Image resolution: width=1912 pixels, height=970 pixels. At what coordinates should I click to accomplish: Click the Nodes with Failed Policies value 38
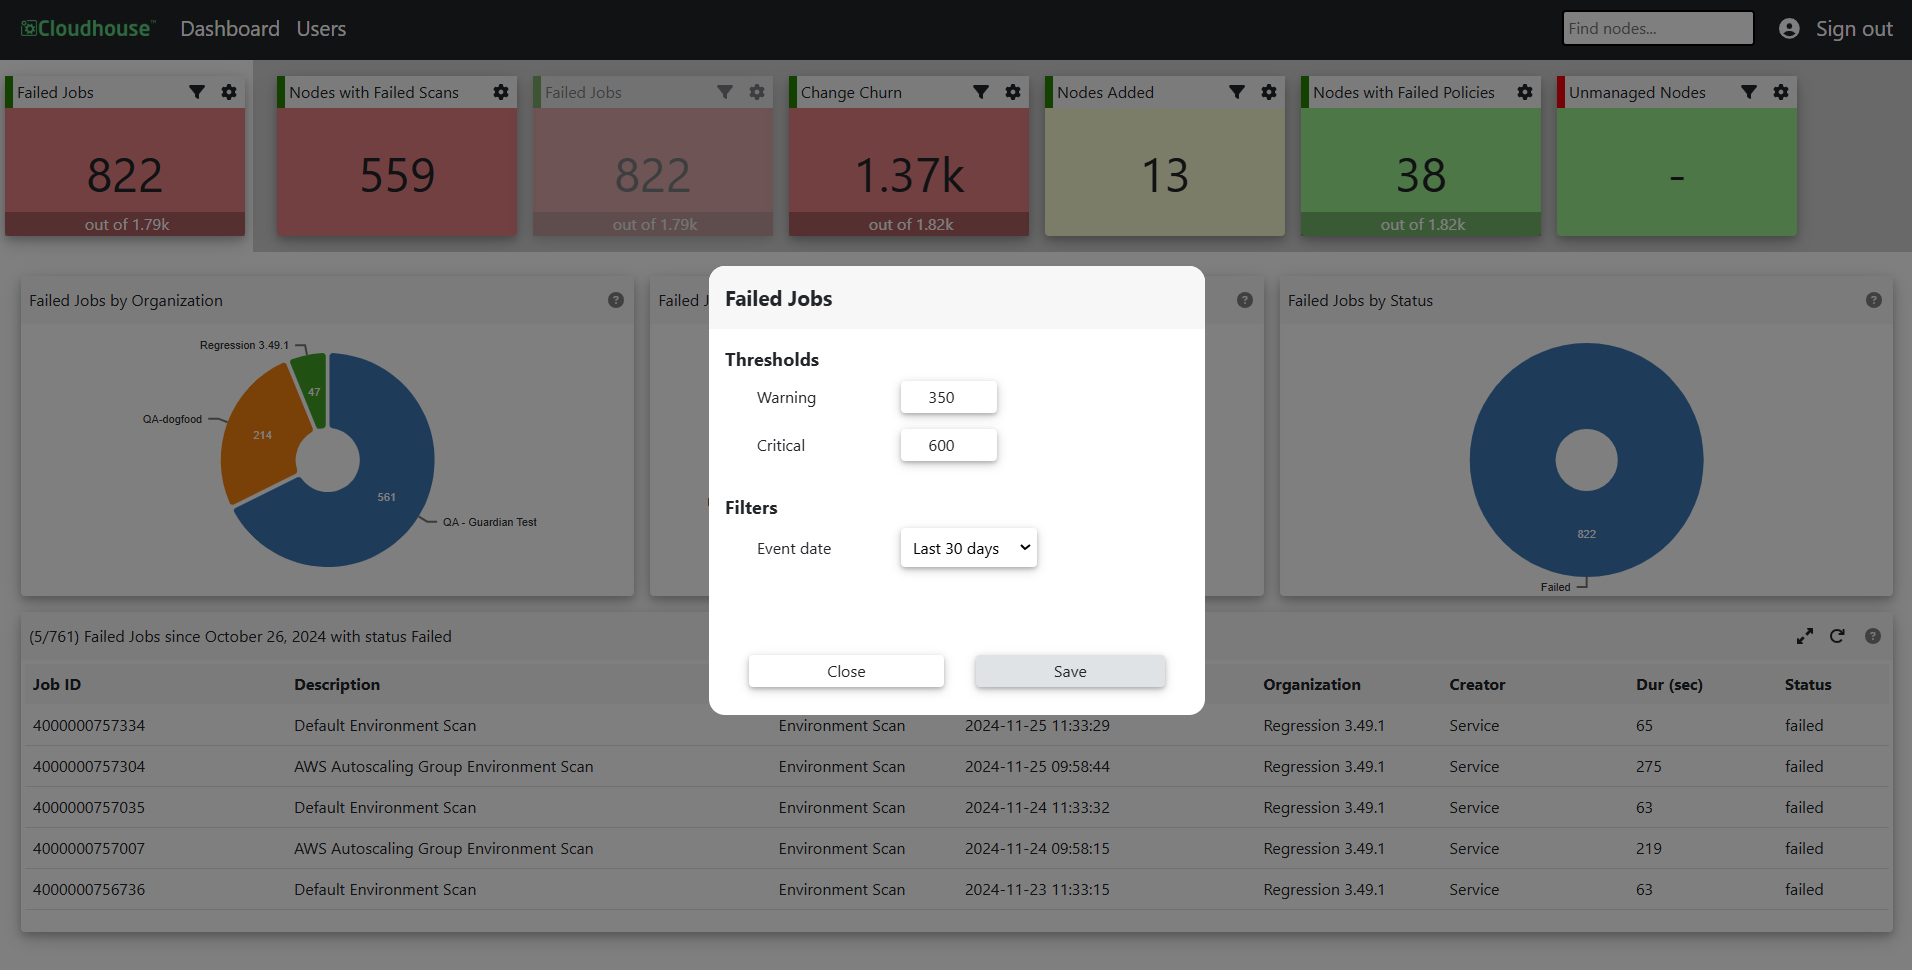pyautogui.click(x=1421, y=176)
